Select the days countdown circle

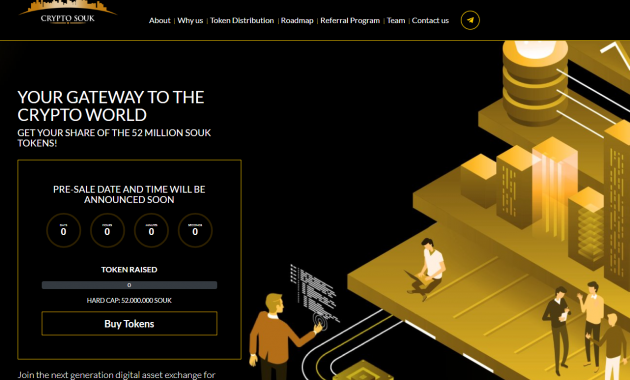point(63,230)
